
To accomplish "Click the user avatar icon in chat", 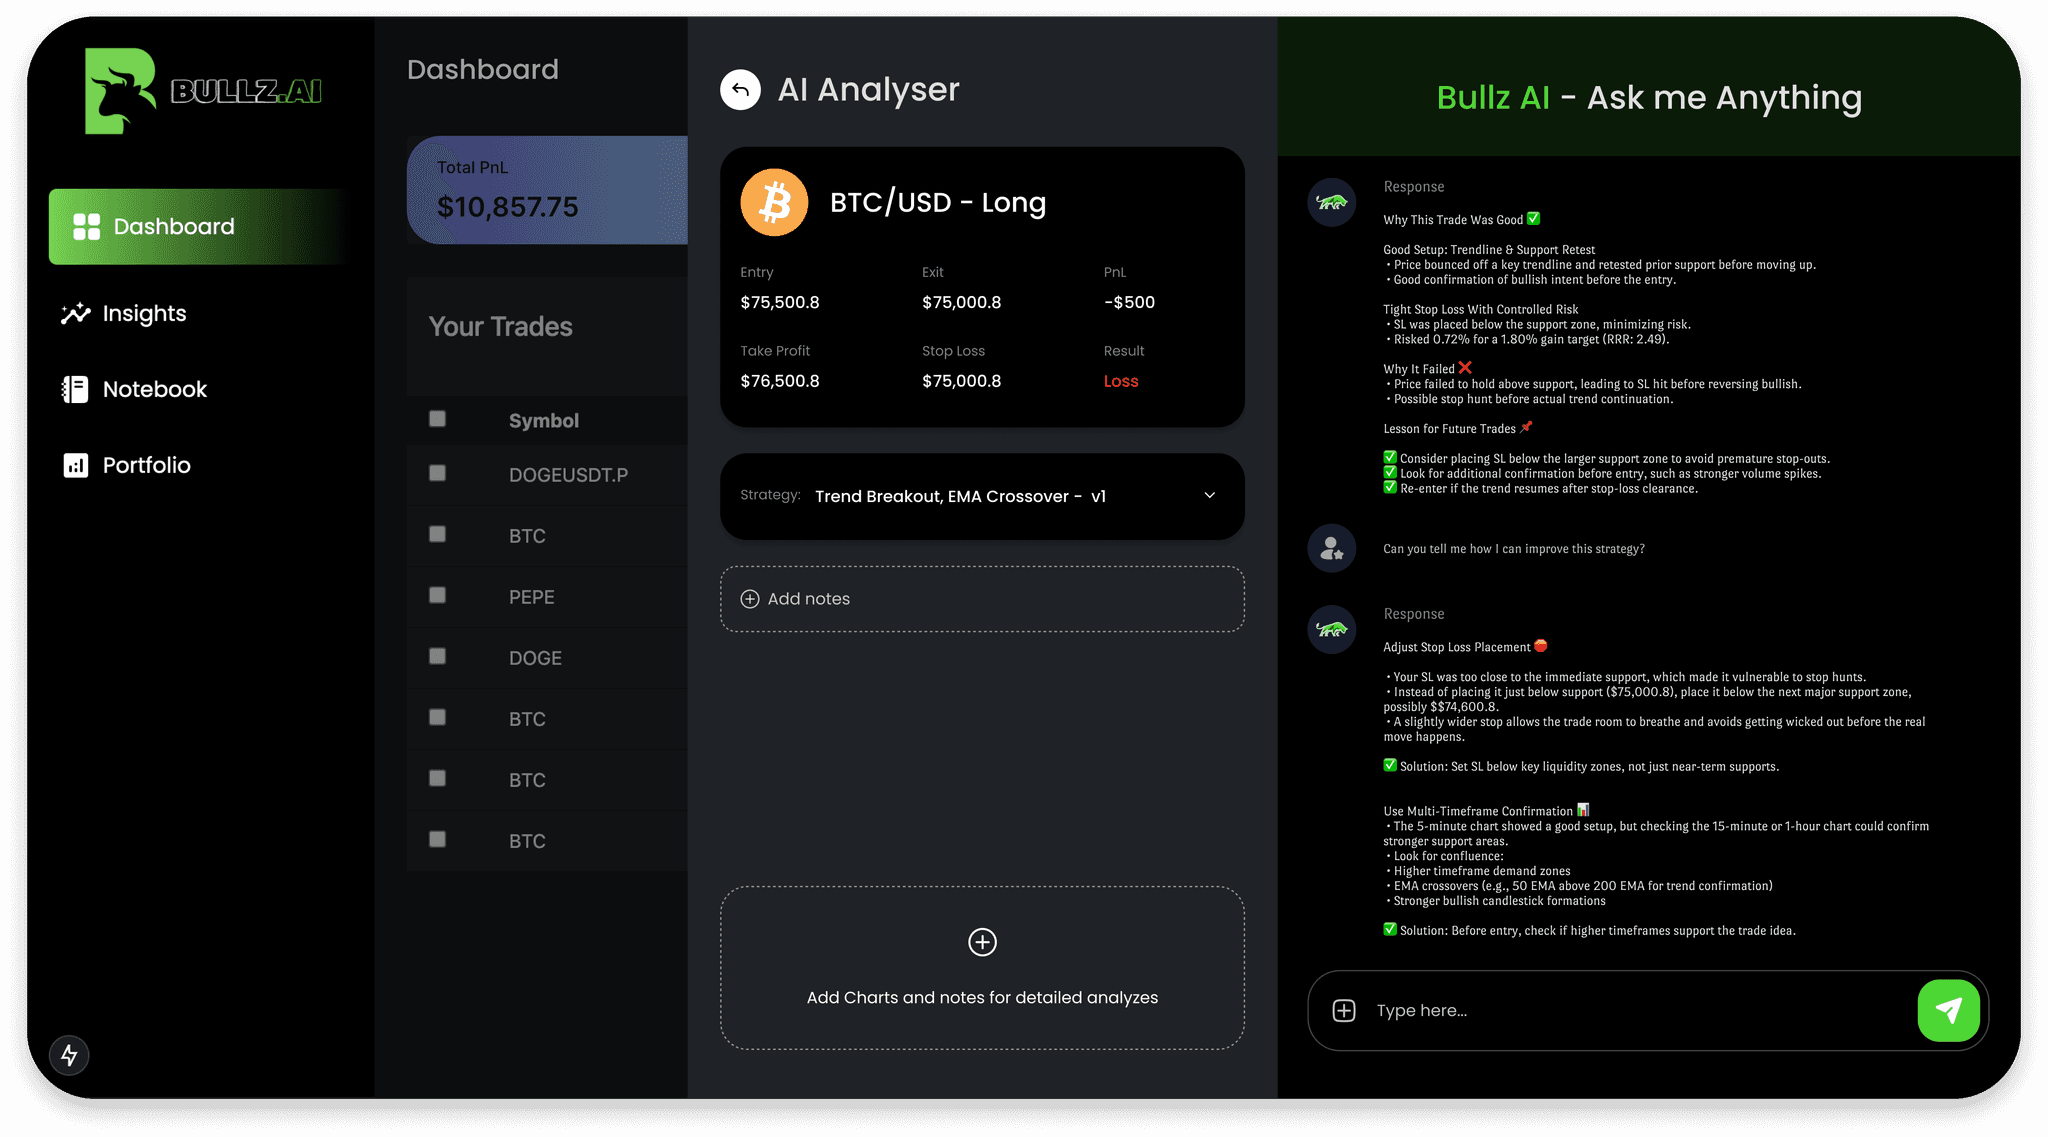I will tap(1332, 548).
